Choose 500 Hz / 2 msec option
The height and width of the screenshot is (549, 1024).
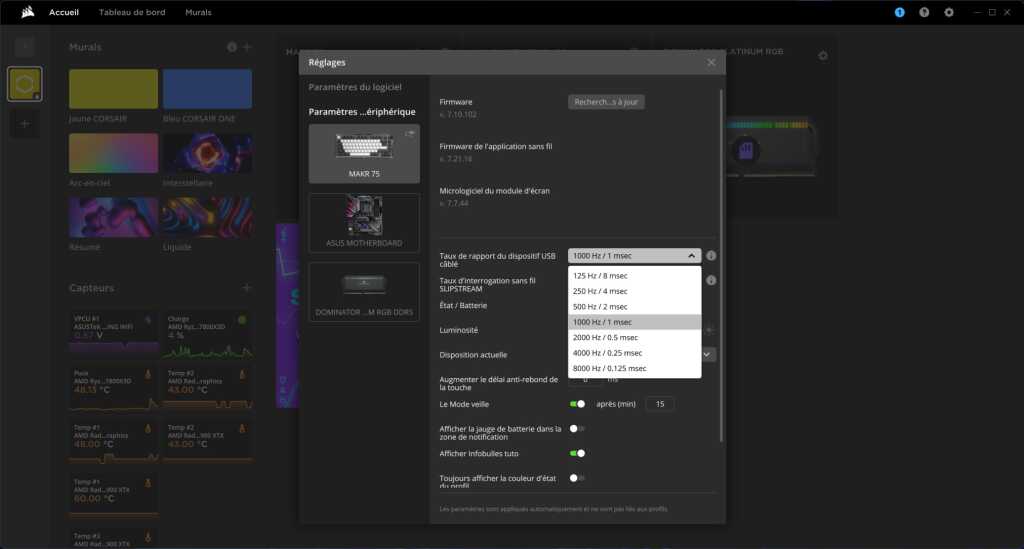[x=634, y=307]
